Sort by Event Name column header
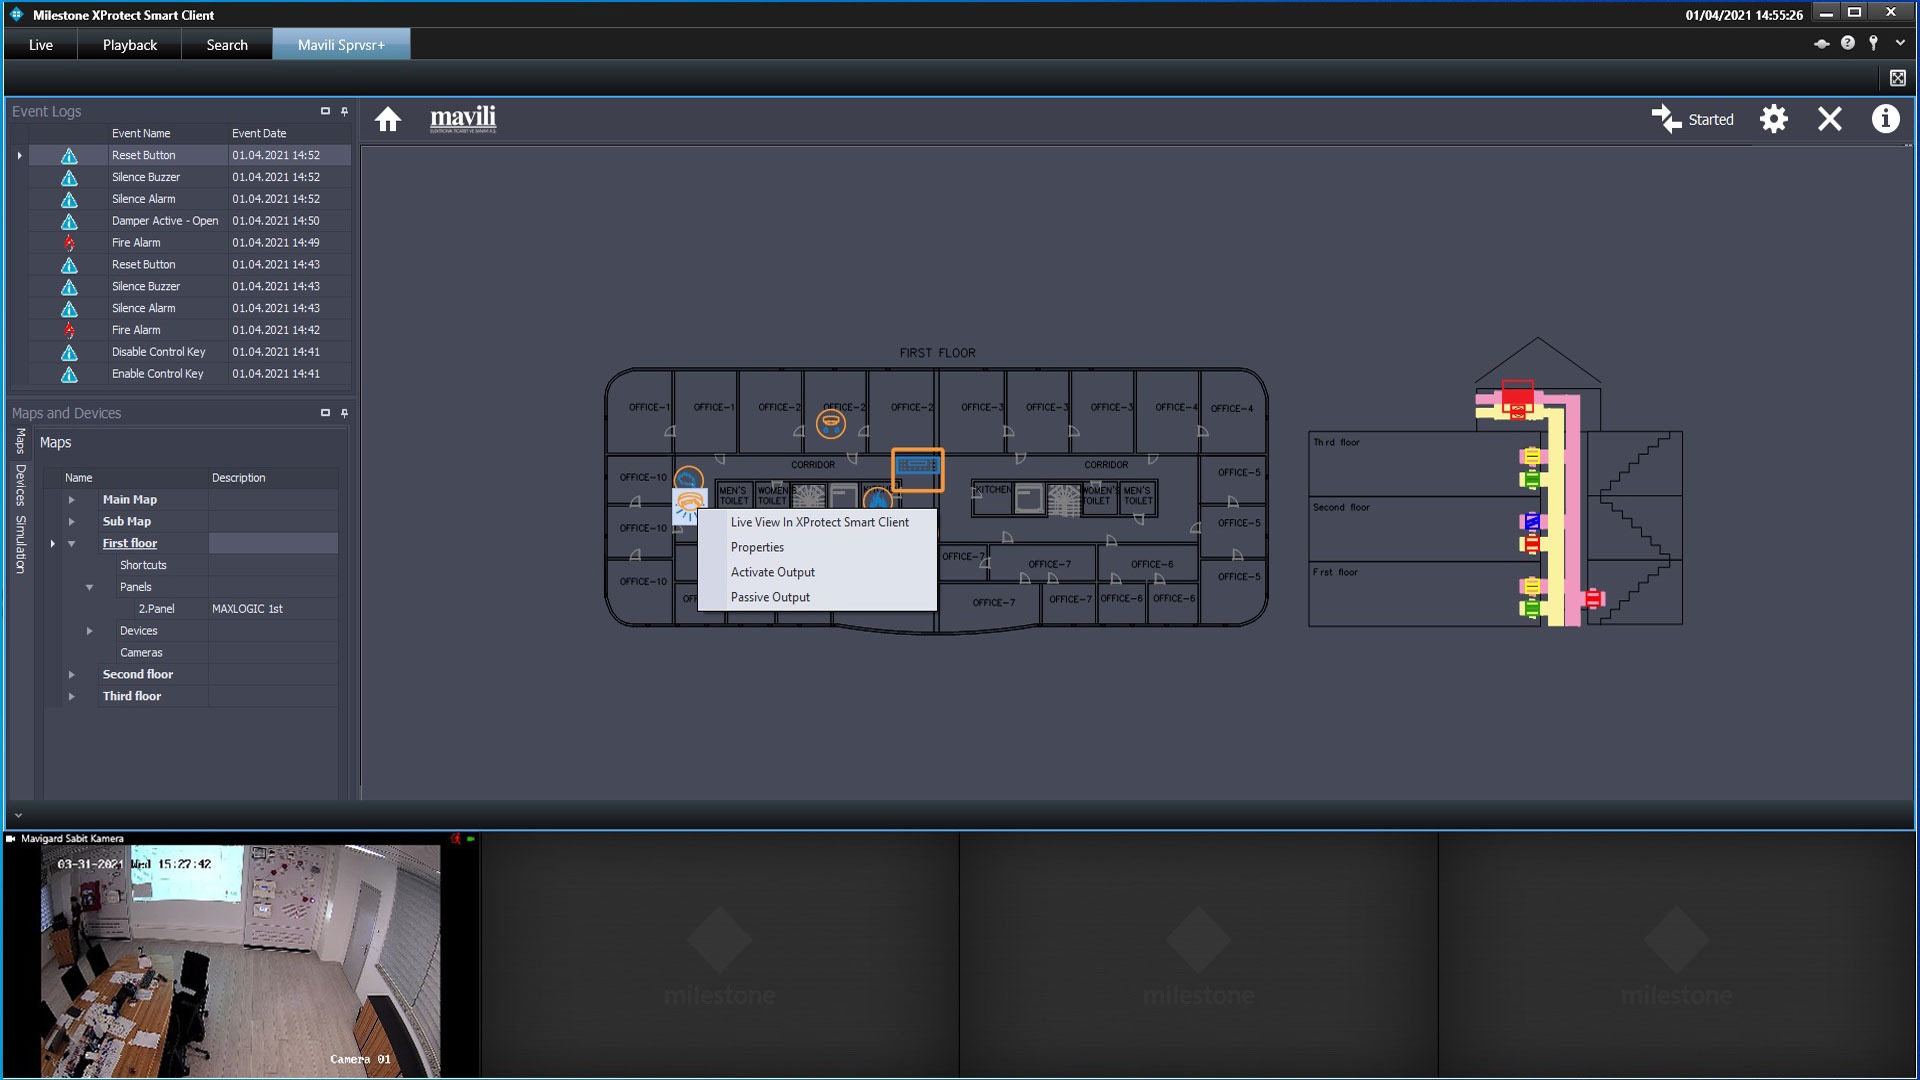The image size is (1920, 1080). (x=168, y=133)
